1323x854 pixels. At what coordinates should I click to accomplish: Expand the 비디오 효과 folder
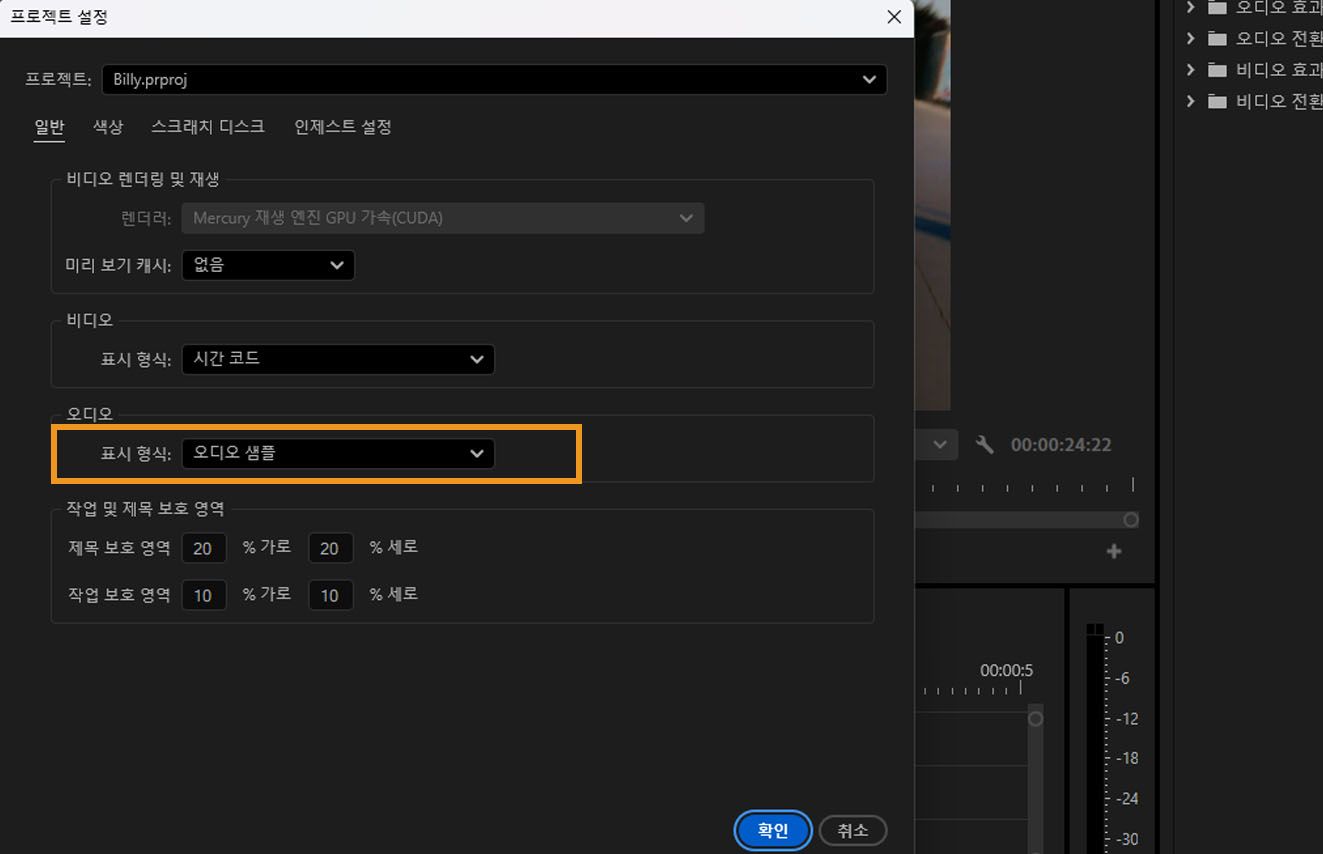click(1190, 70)
